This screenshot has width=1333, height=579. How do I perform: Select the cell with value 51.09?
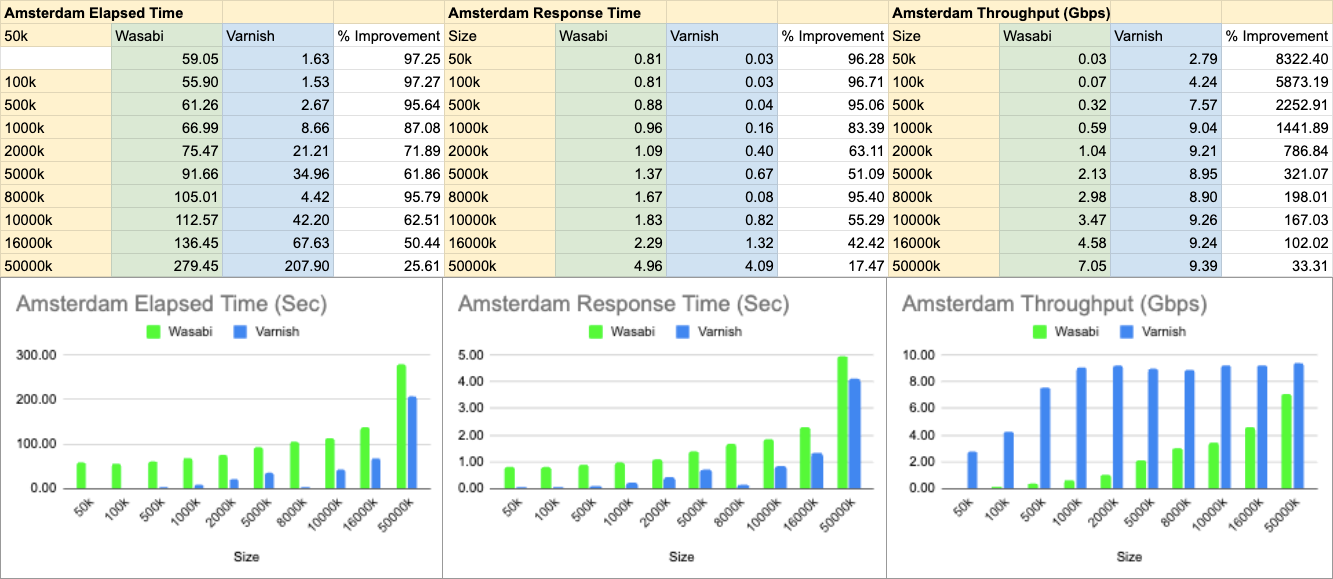tap(833, 173)
